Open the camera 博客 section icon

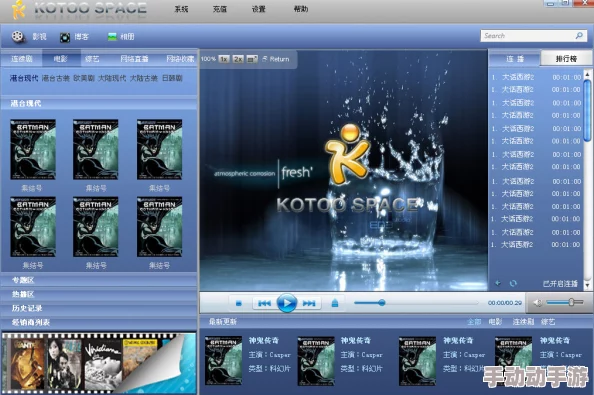tap(65, 37)
